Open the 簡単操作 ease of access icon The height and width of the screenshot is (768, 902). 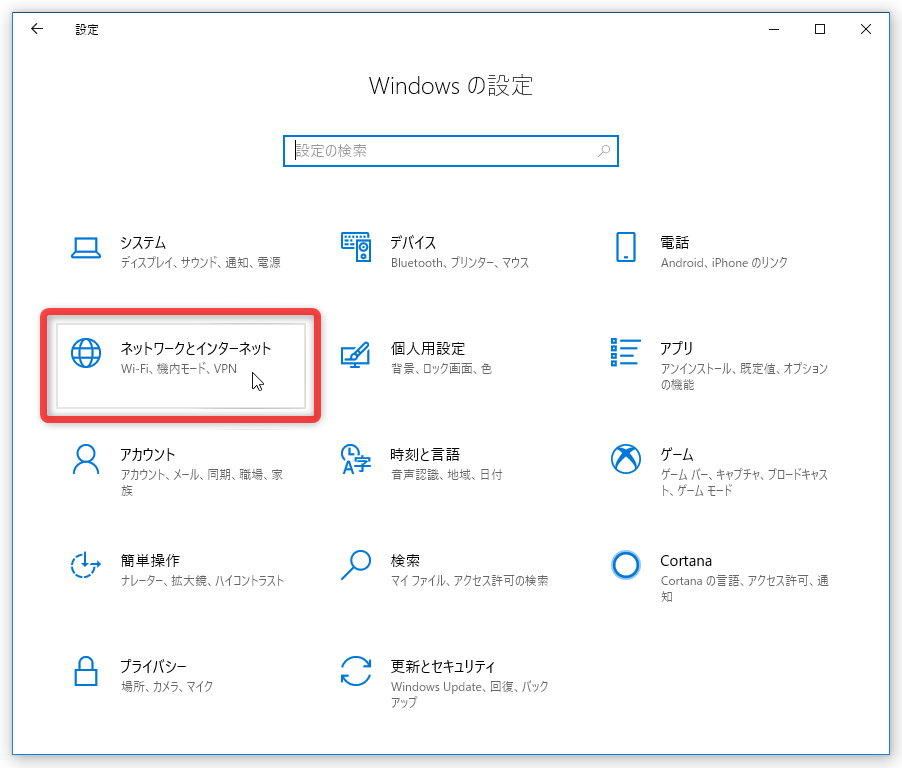pyautogui.click(x=86, y=565)
